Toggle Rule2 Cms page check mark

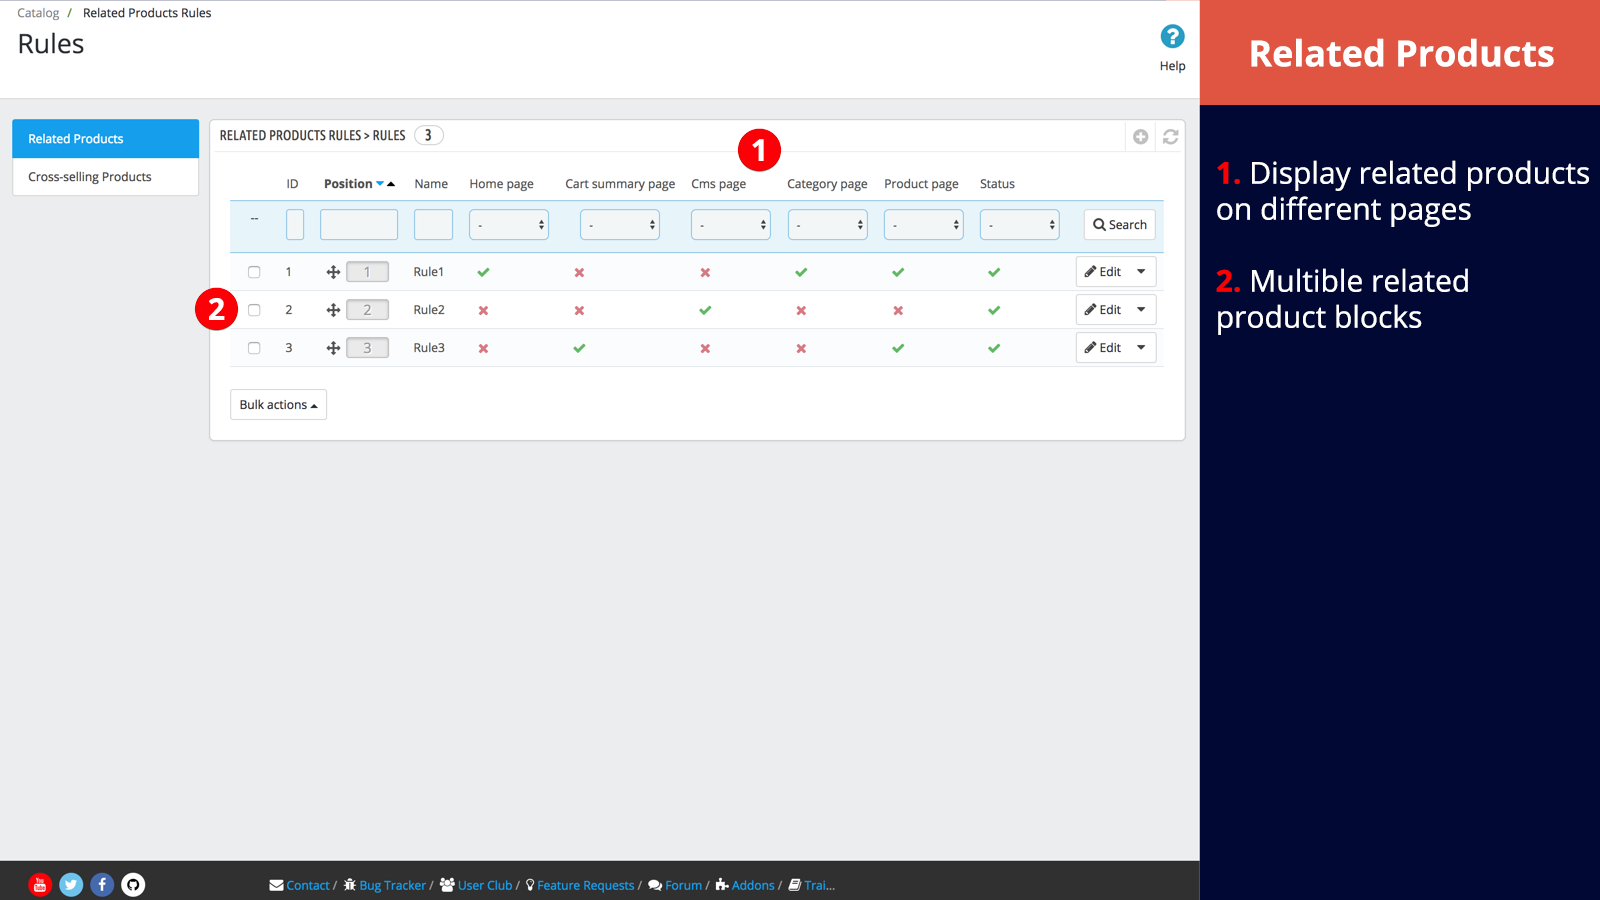(x=705, y=310)
